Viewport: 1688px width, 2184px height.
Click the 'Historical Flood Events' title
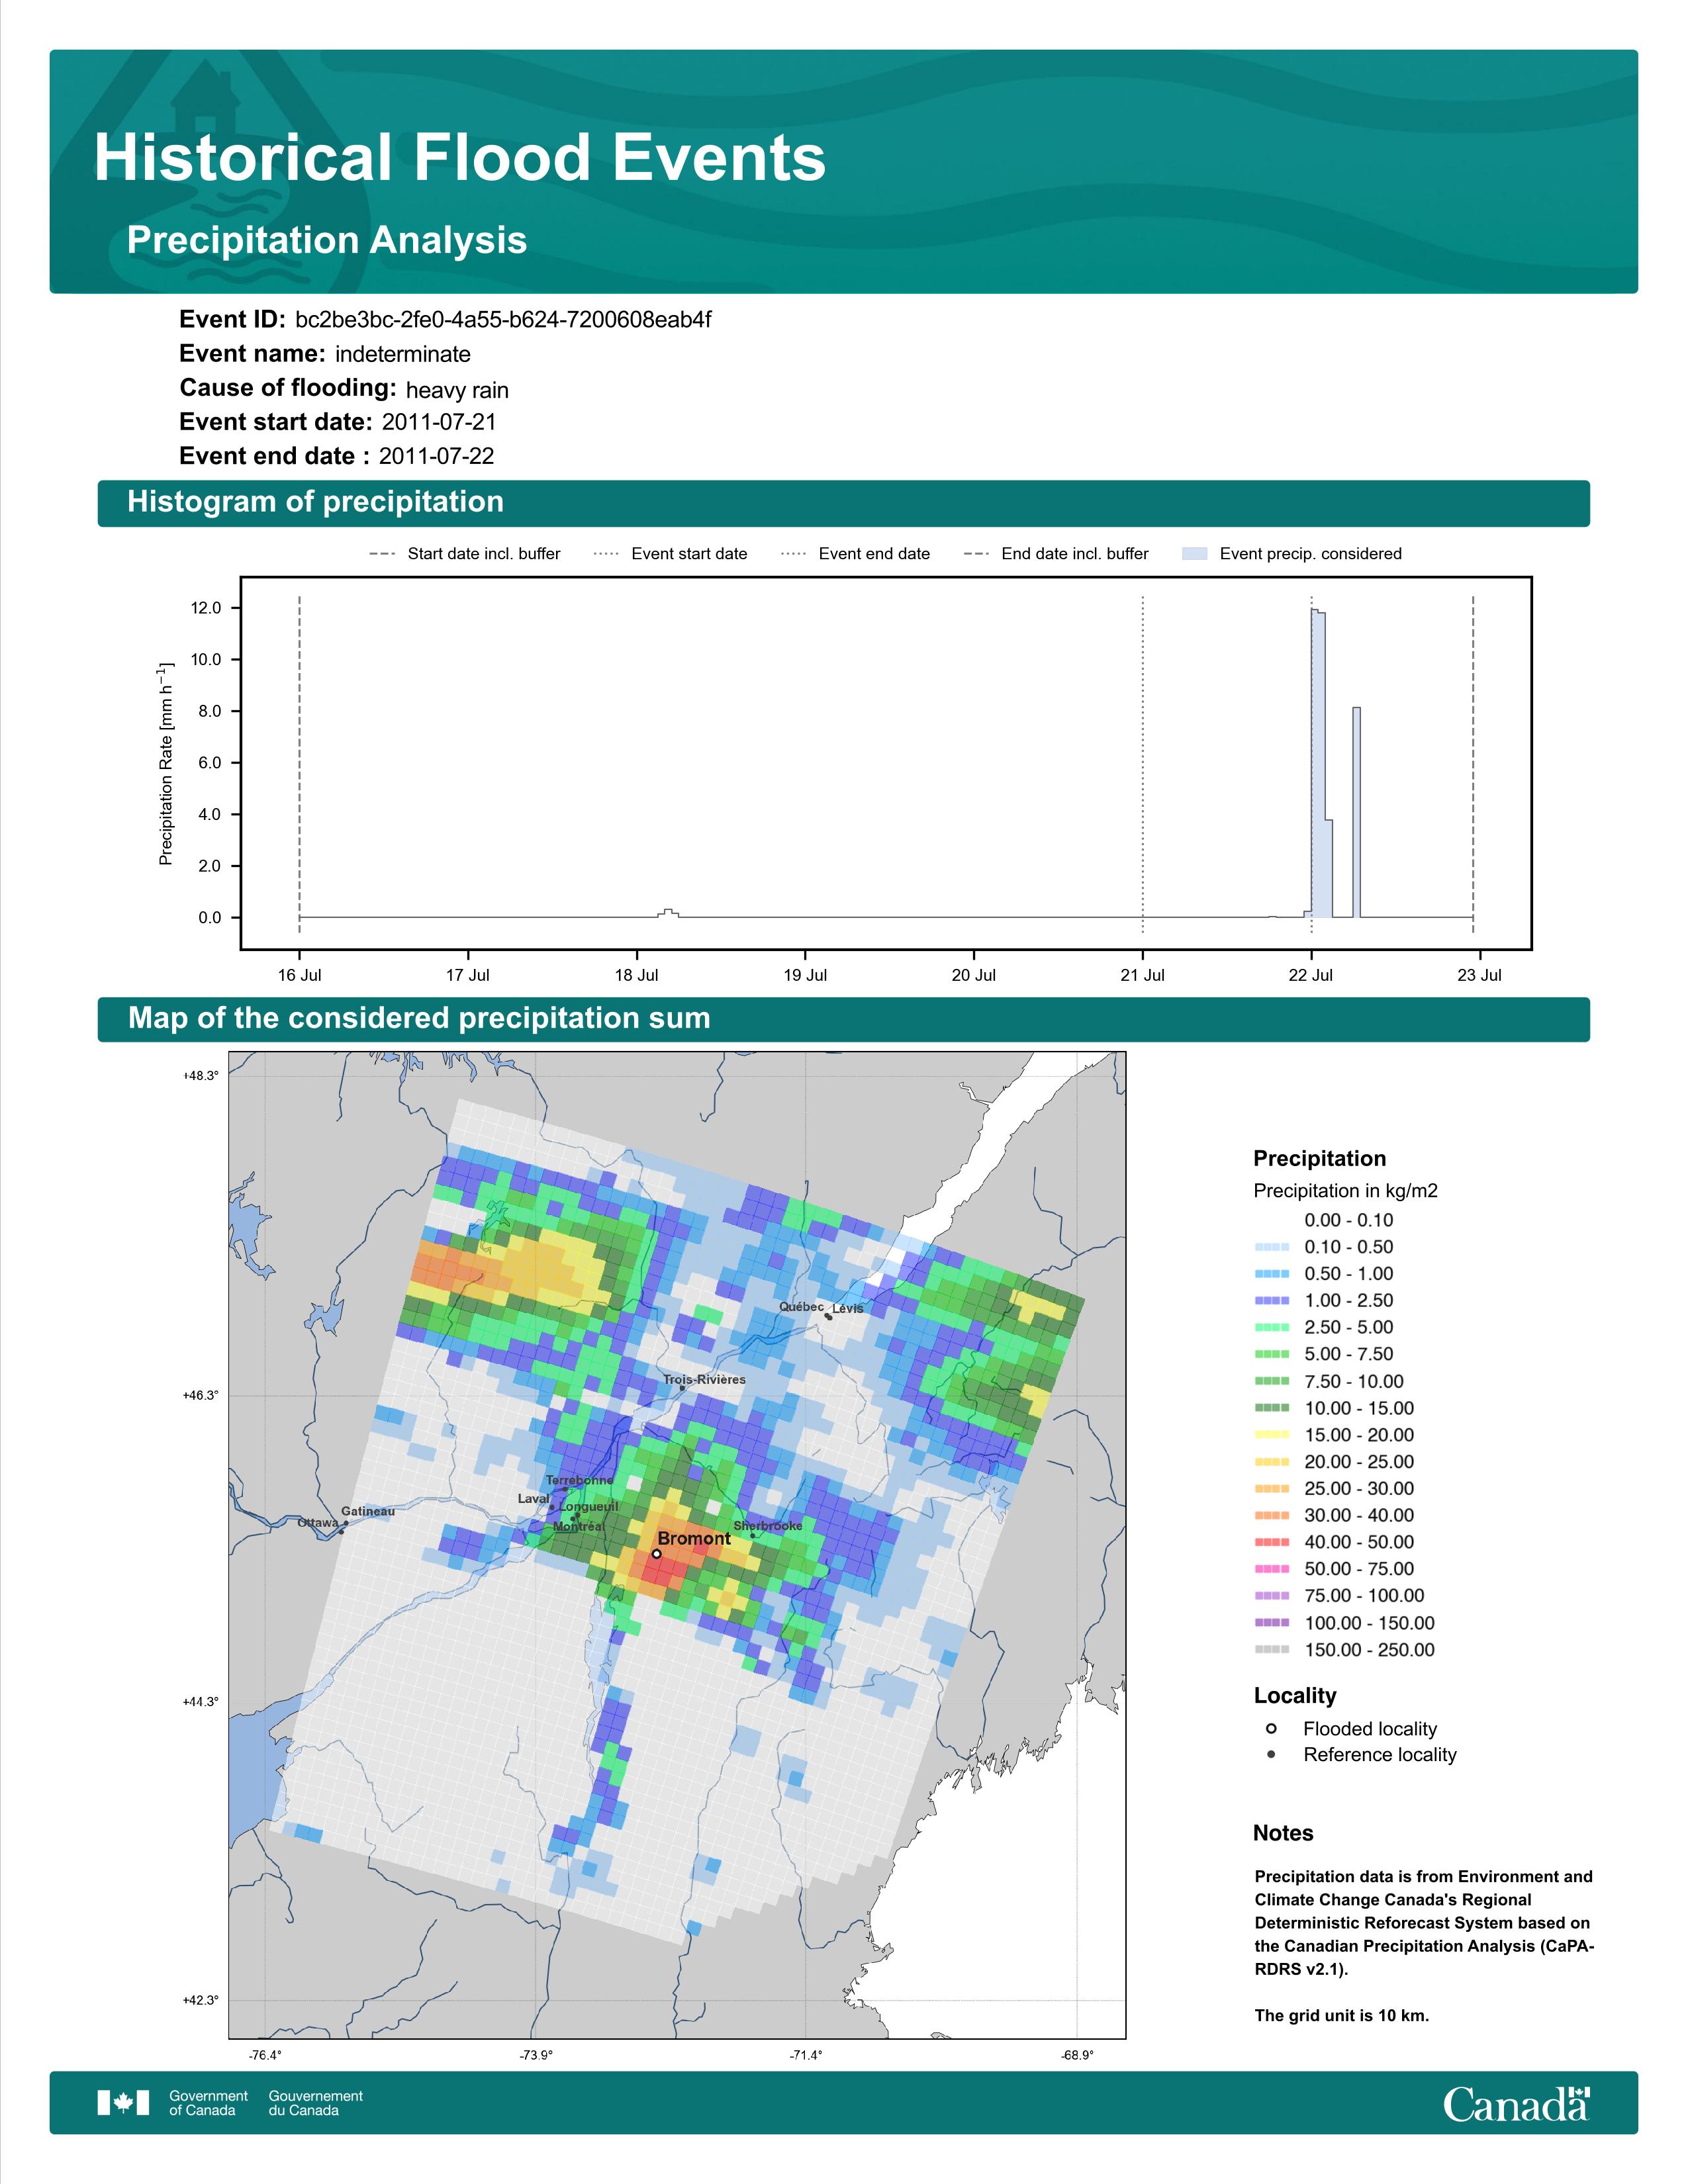click(x=460, y=158)
